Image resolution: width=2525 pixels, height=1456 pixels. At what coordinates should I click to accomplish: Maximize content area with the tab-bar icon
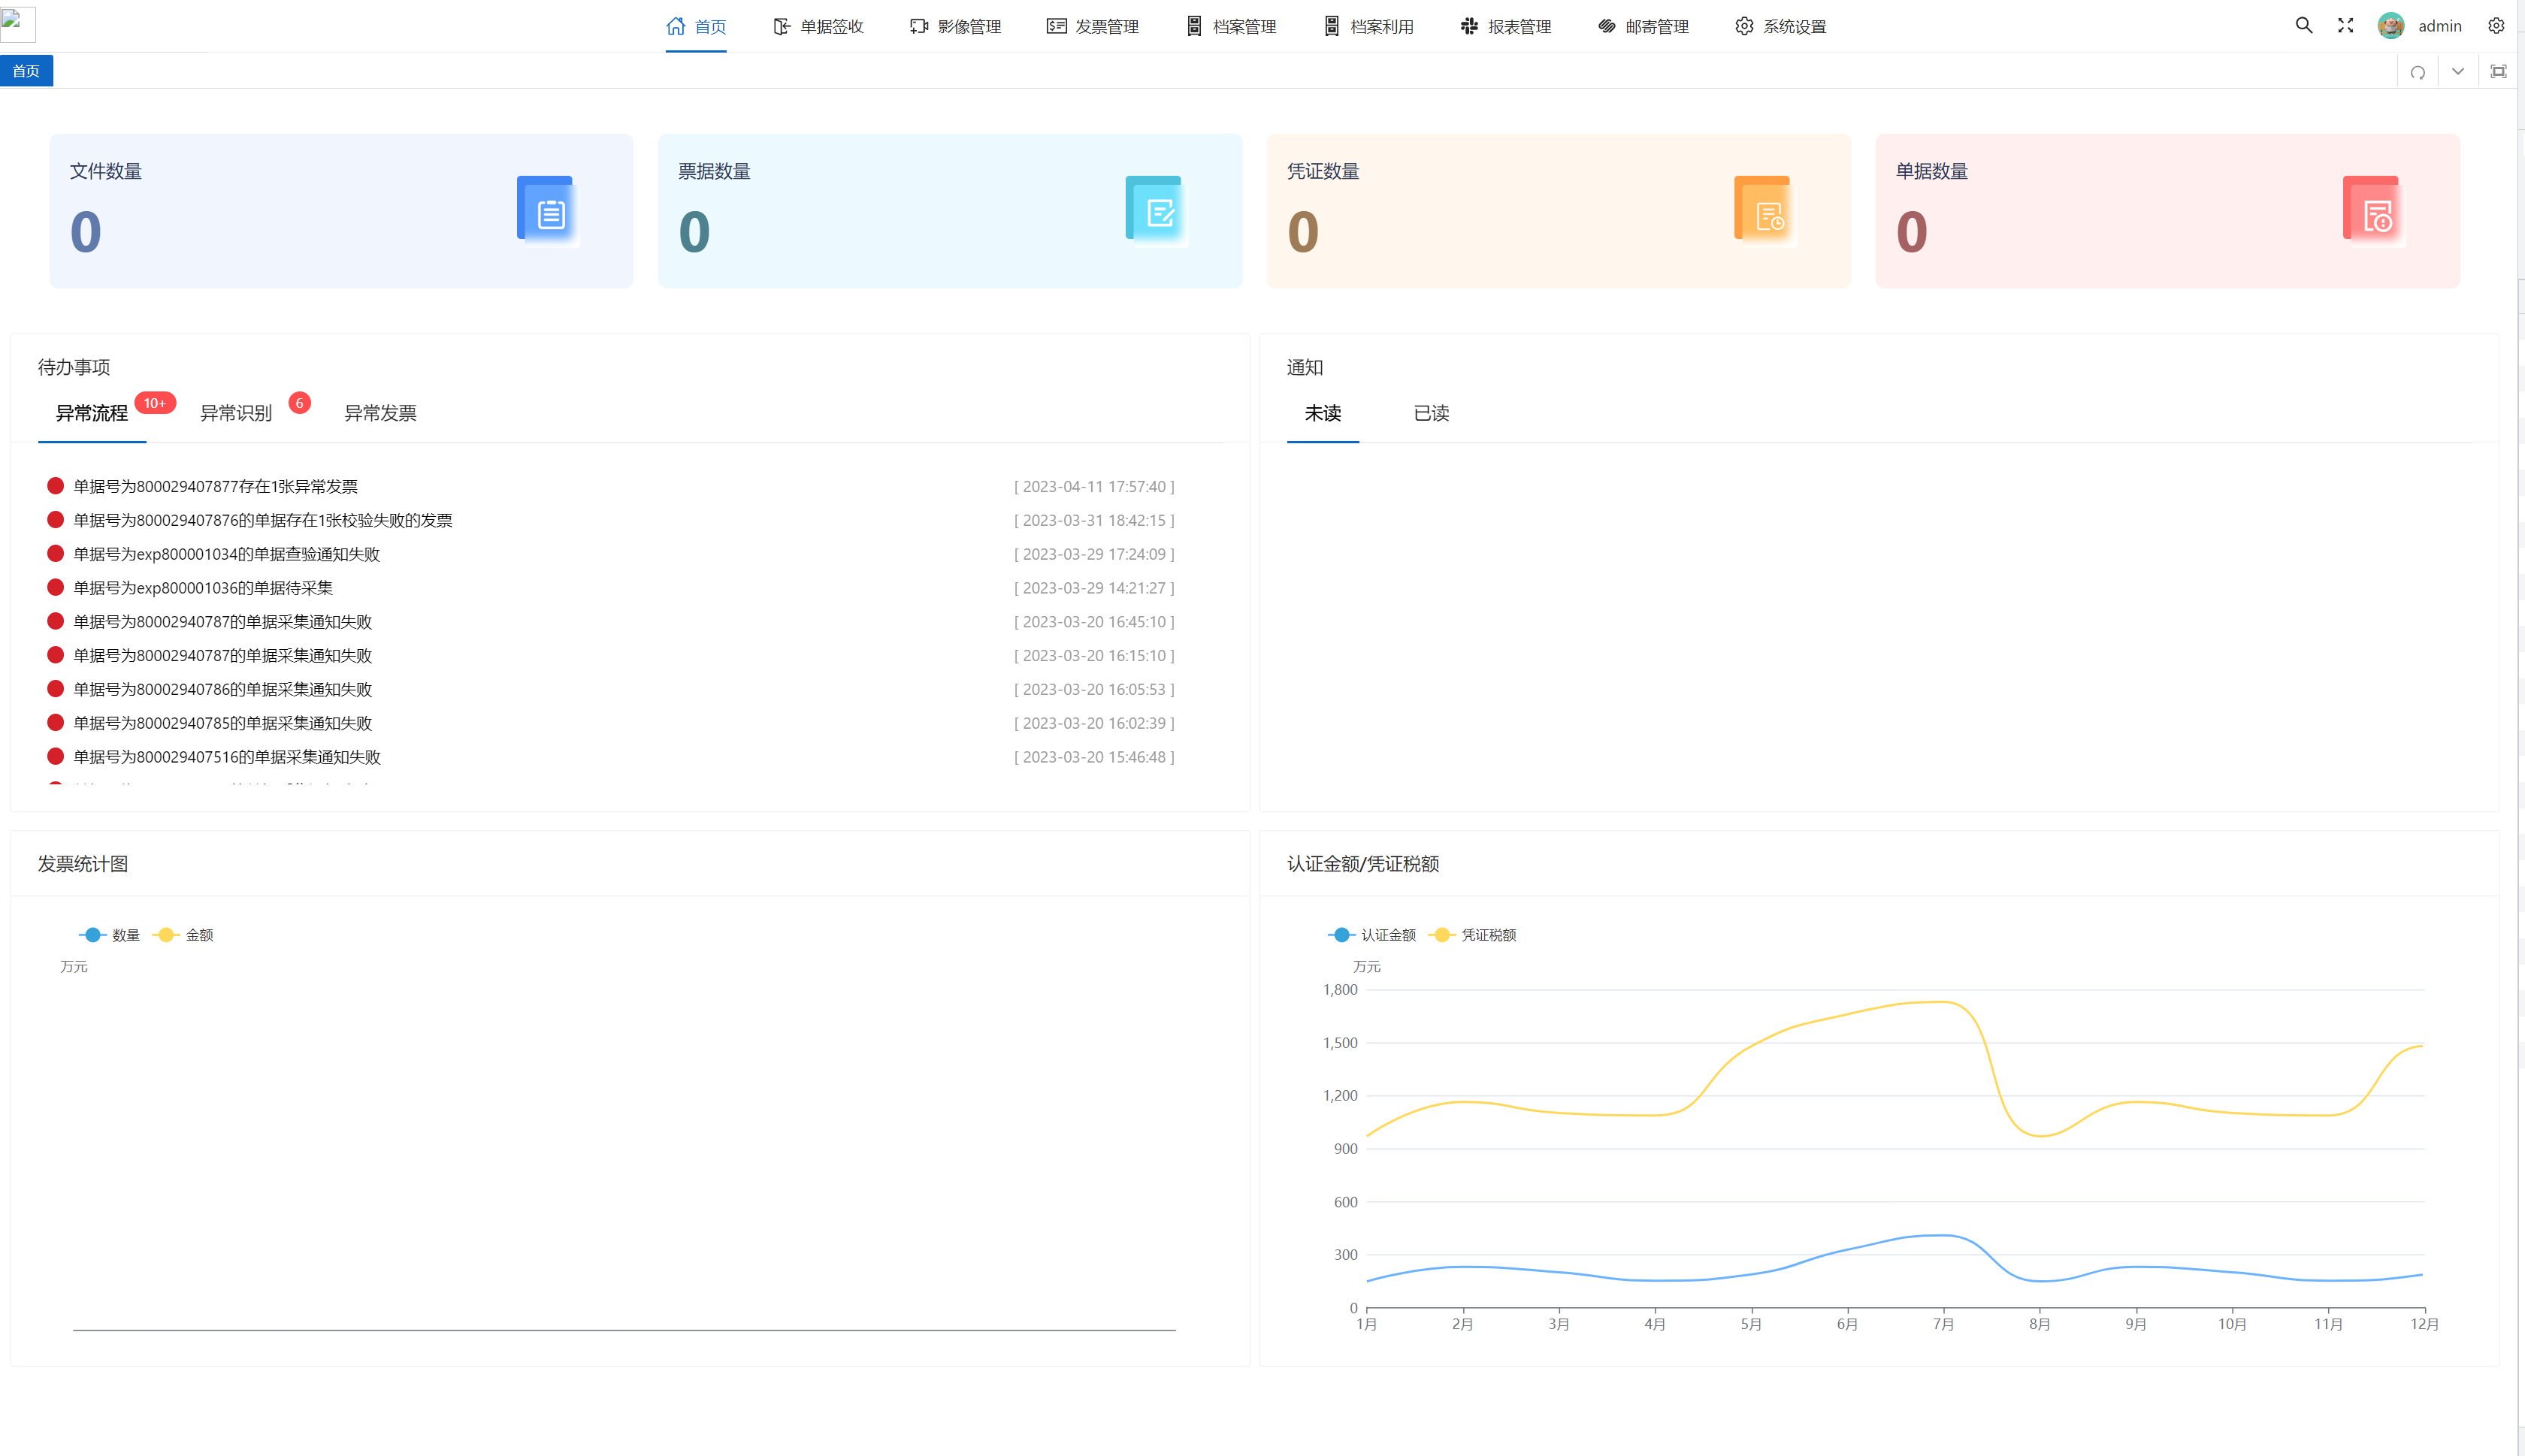(x=2498, y=71)
